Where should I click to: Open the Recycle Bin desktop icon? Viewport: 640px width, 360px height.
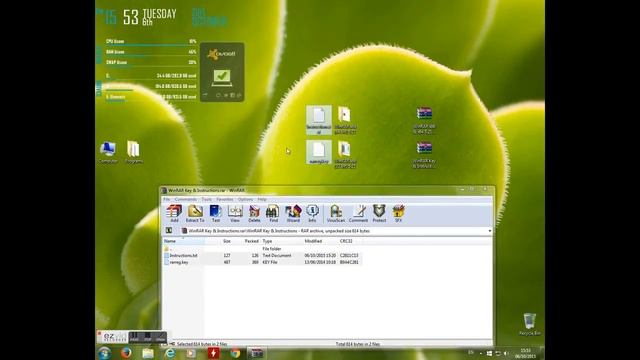point(530,324)
